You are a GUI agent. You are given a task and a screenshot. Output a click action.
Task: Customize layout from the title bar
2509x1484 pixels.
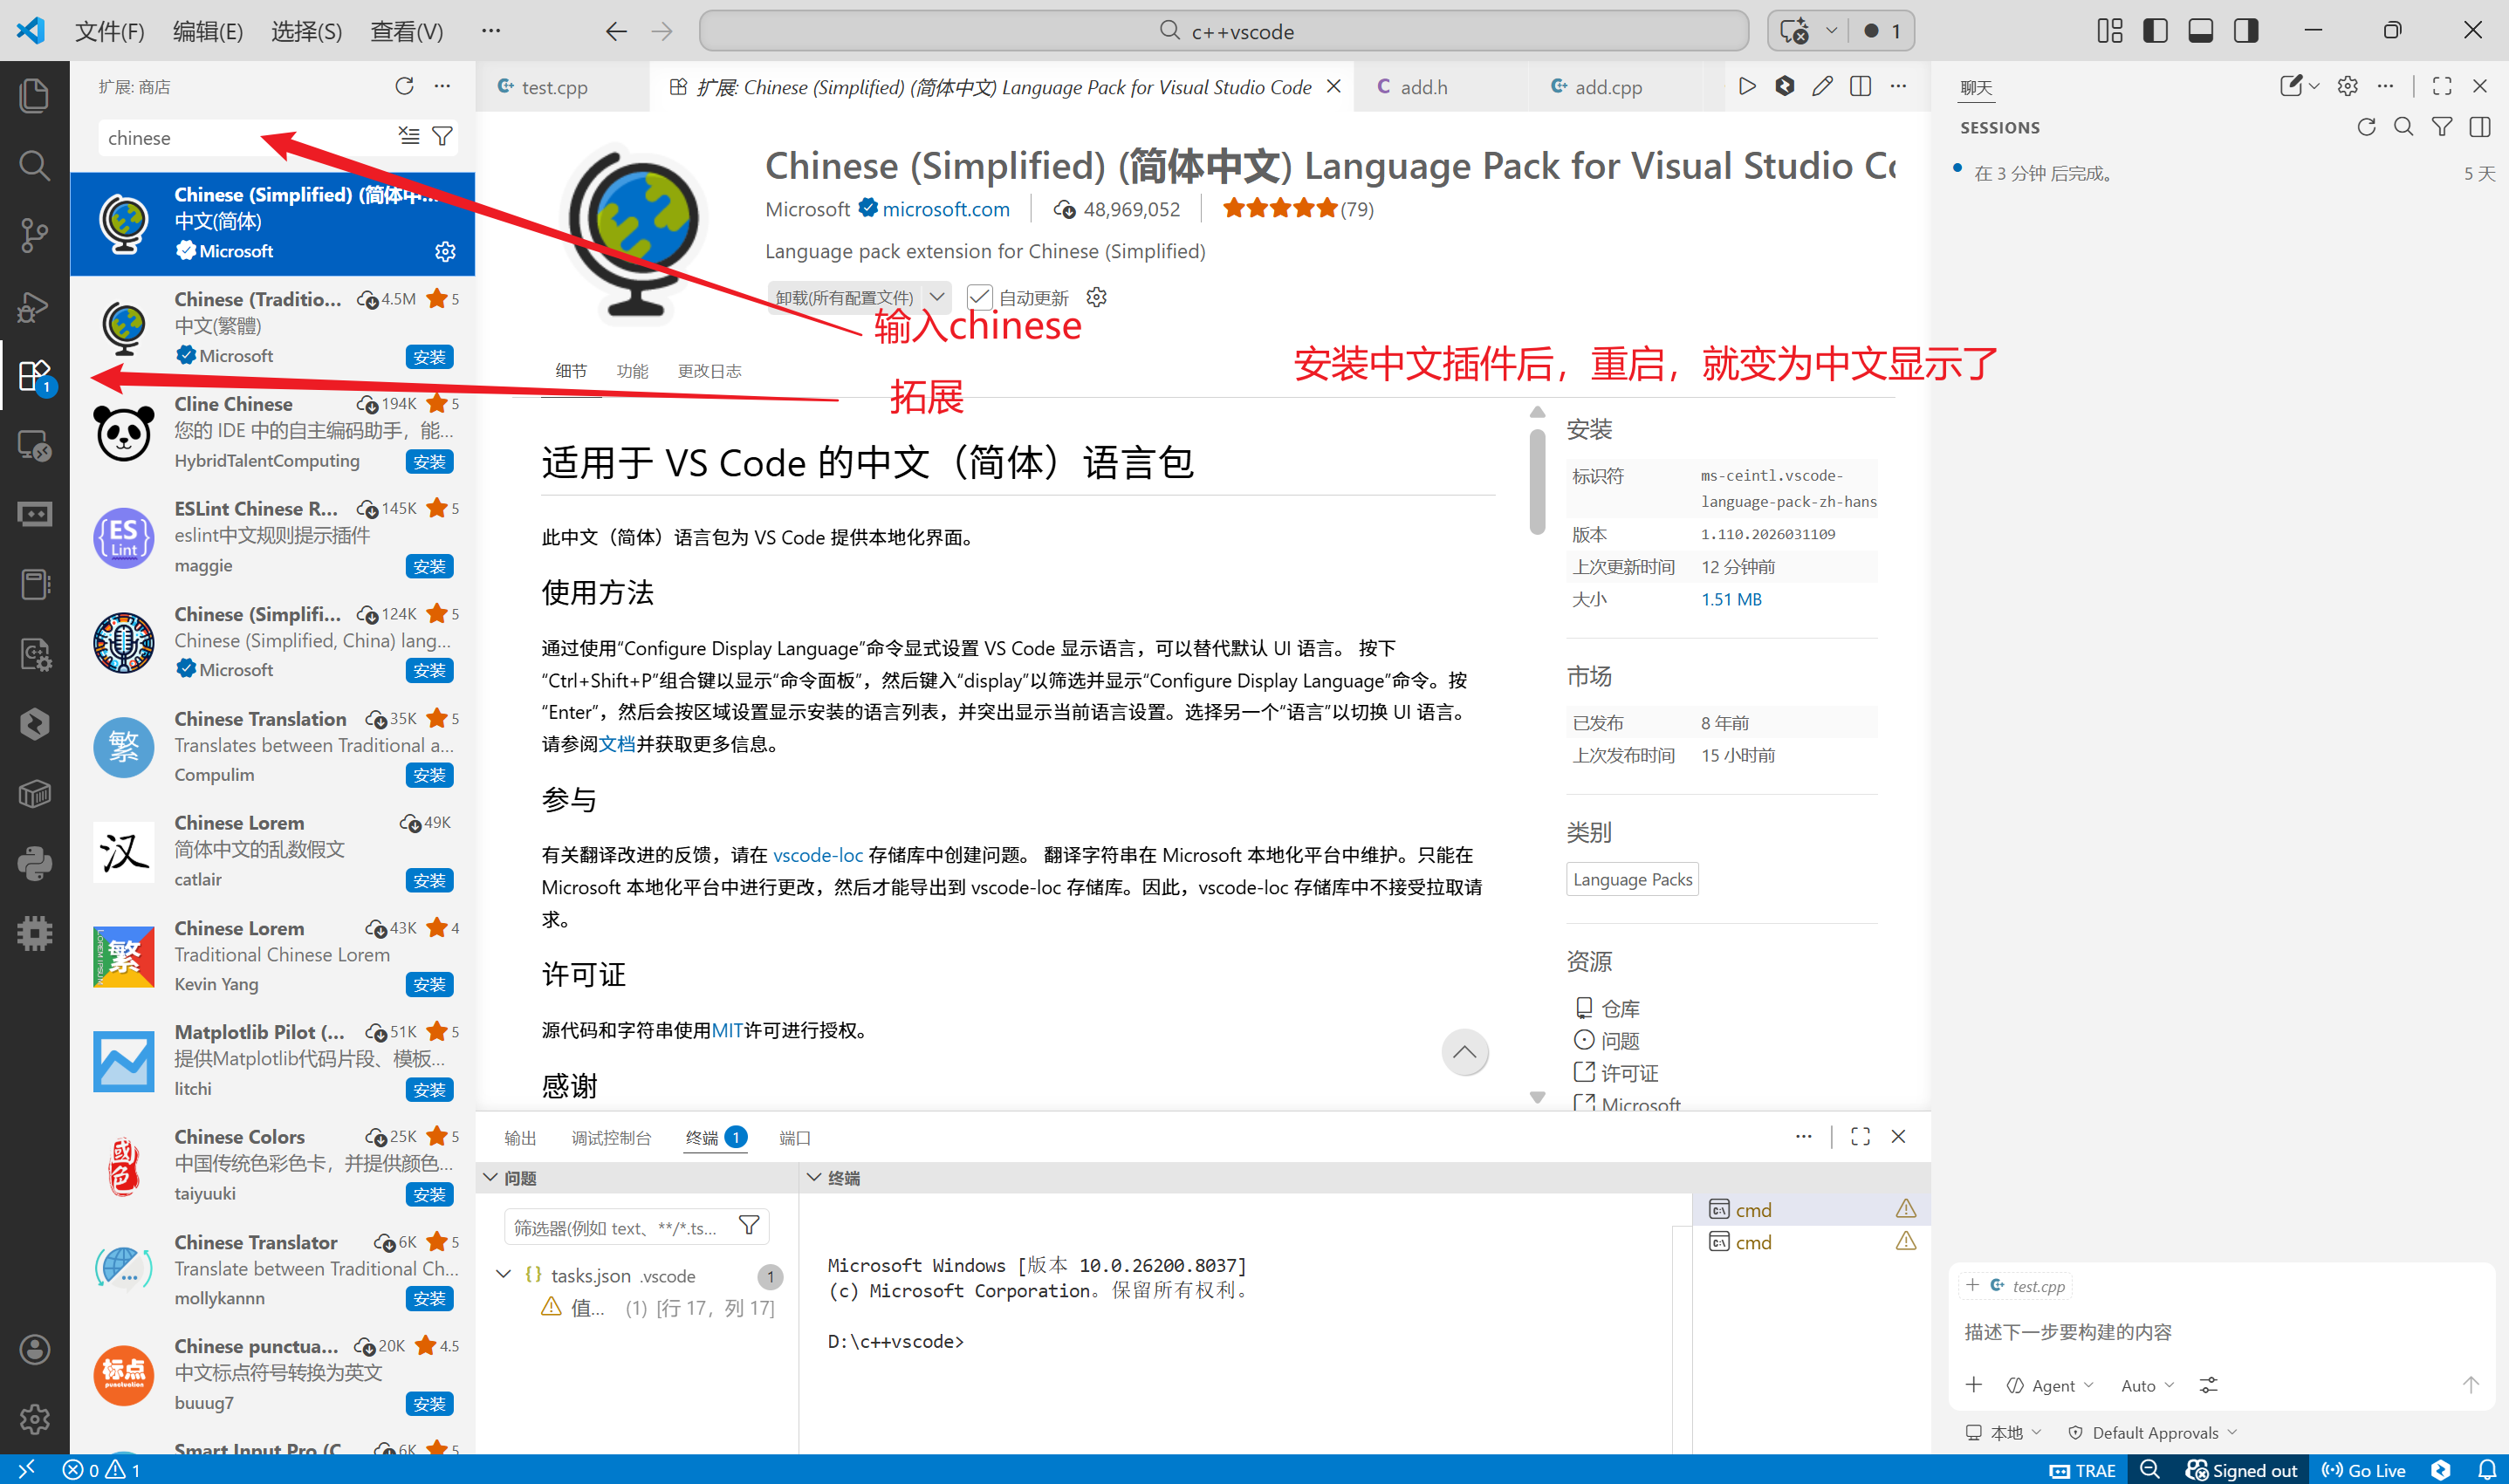(x=2109, y=31)
